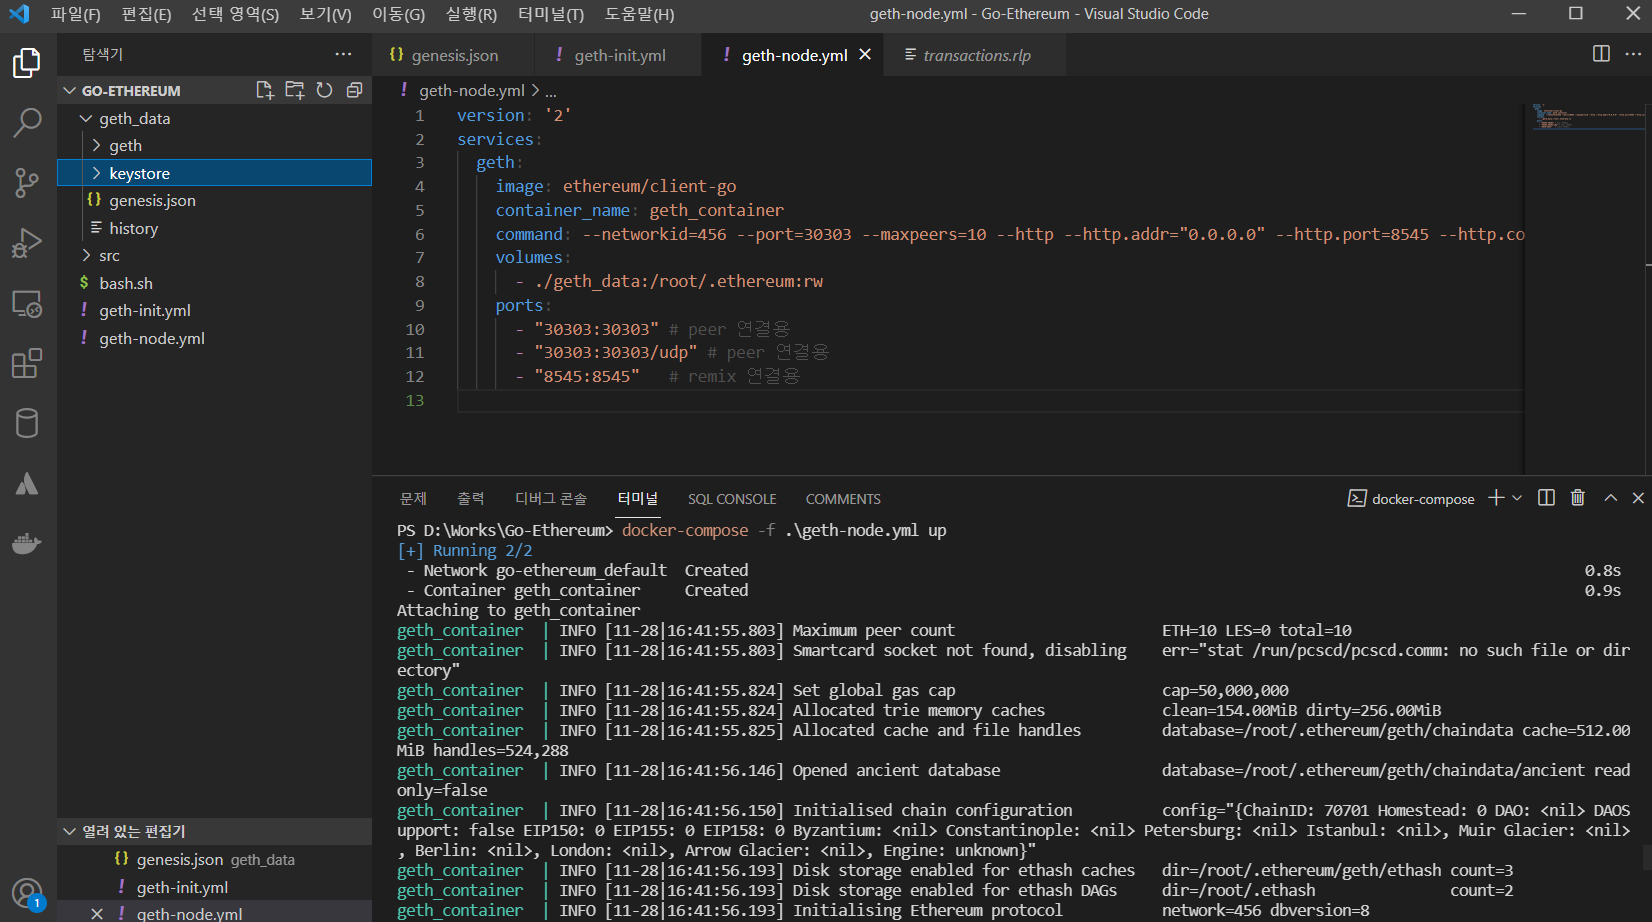
Task: Open the Source Control view
Action: [27, 183]
